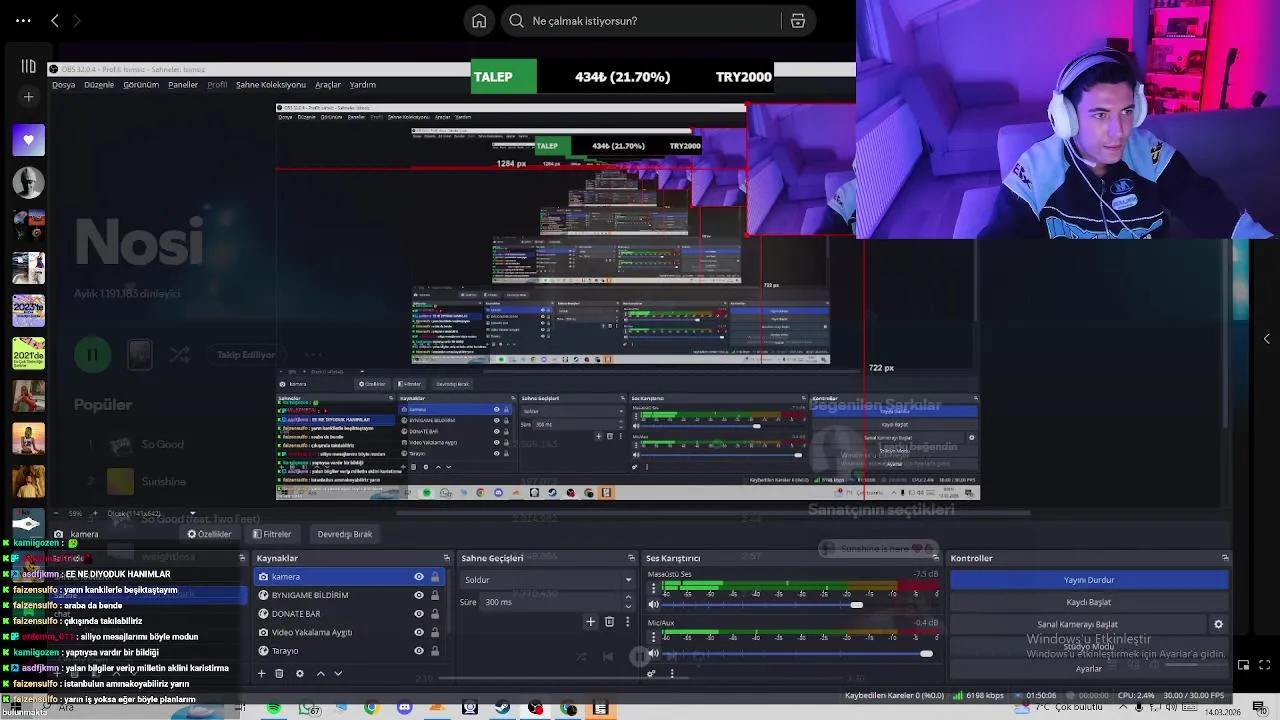1280x720 pixels.
Task: Open the Araçlar menu
Action: (x=328, y=85)
